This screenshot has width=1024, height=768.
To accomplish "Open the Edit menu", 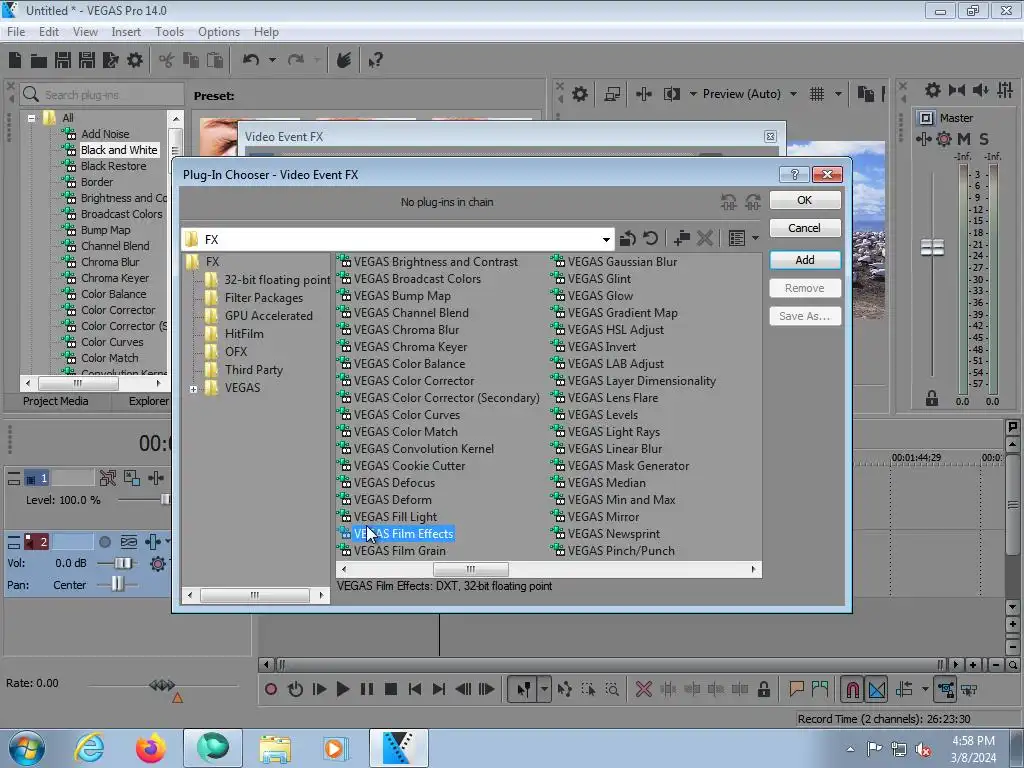I will (48, 32).
